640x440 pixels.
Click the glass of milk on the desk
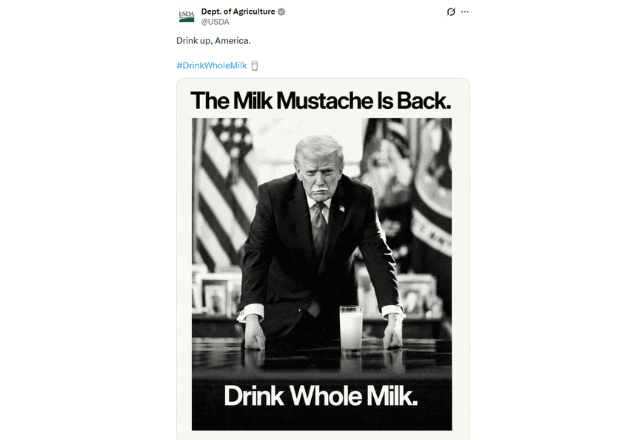(x=351, y=329)
